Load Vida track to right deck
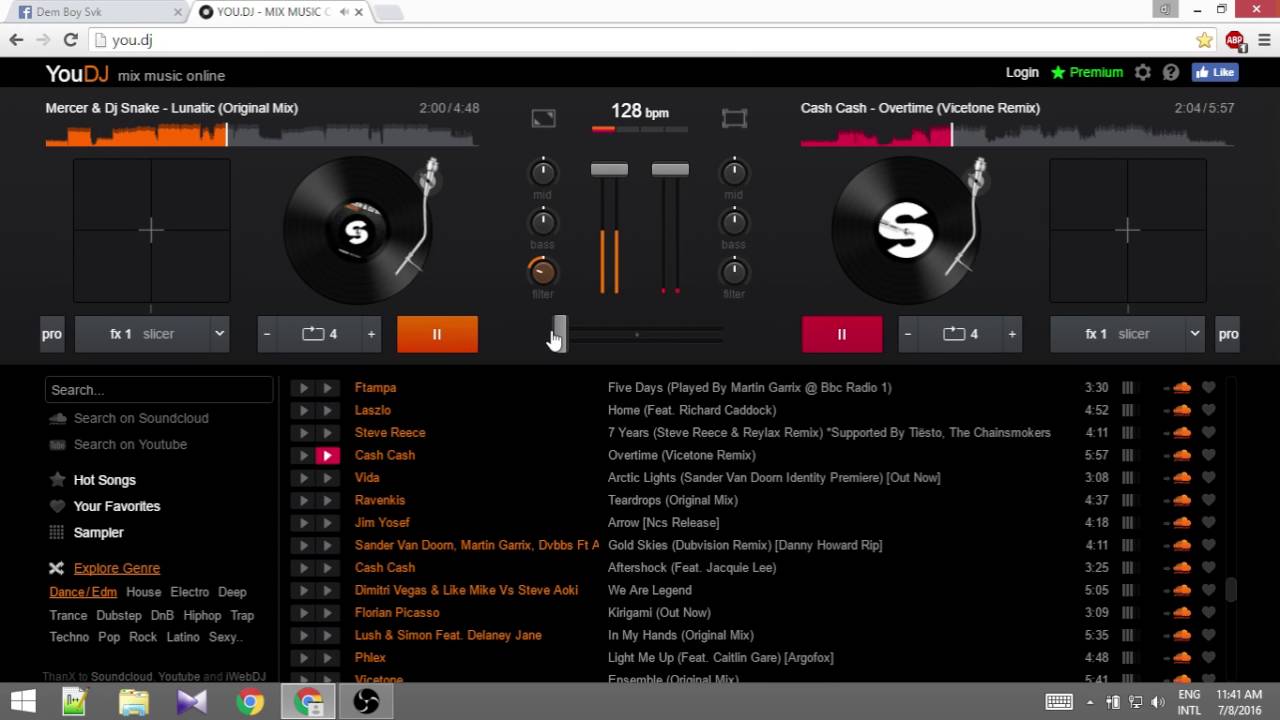 click(x=327, y=477)
